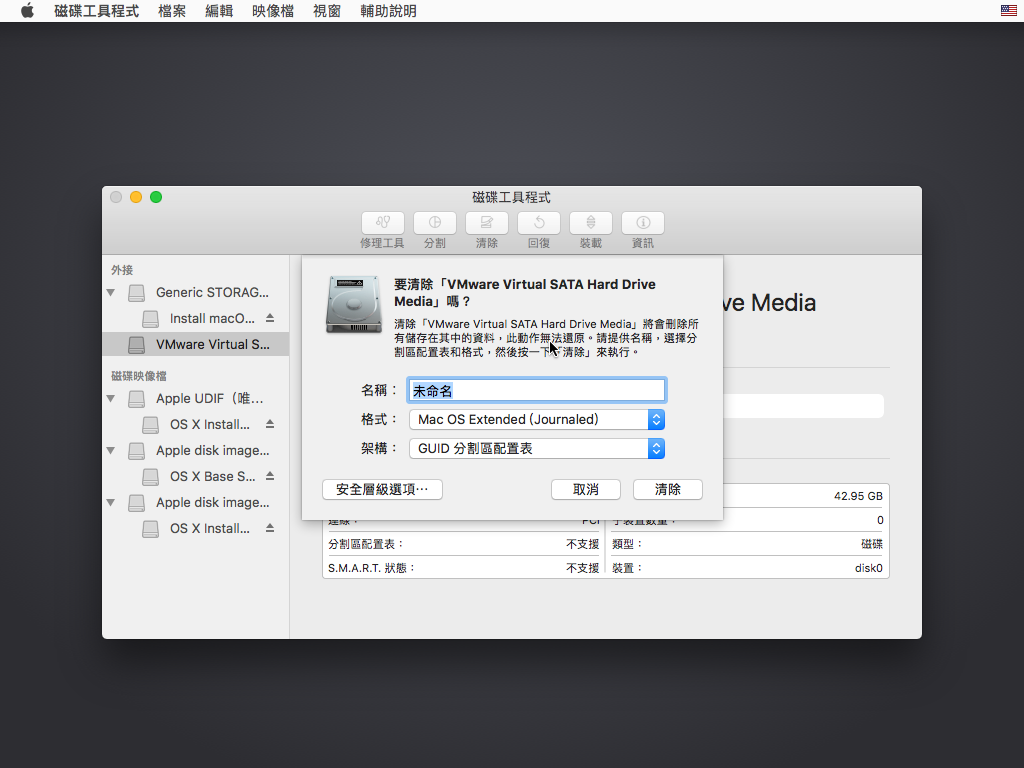Select Install macO... in the sidebar
1024x768 pixels.
[x=195, y=318]
